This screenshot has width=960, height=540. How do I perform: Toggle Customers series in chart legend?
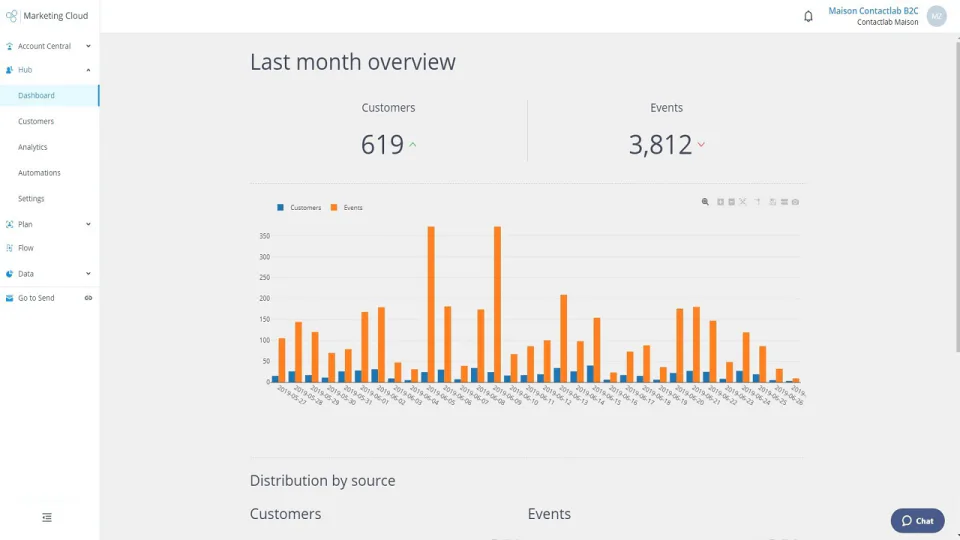click(299, 208)
